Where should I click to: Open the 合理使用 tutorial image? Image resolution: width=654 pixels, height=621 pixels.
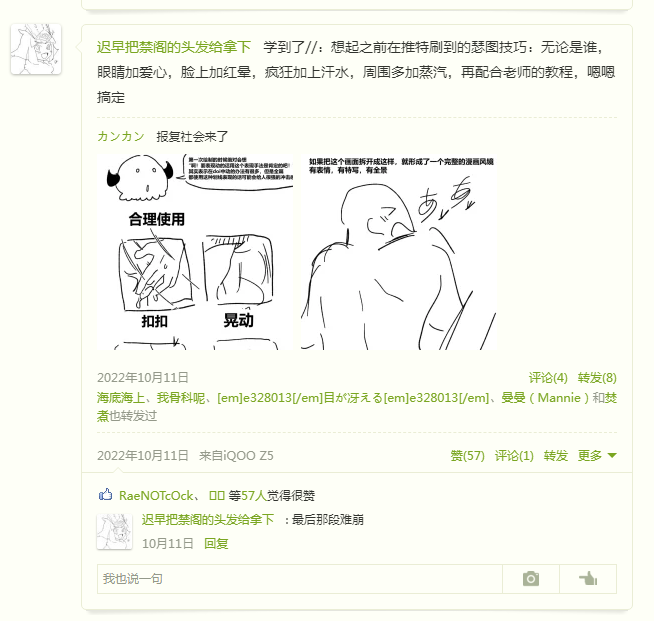(x=195, y=251)
